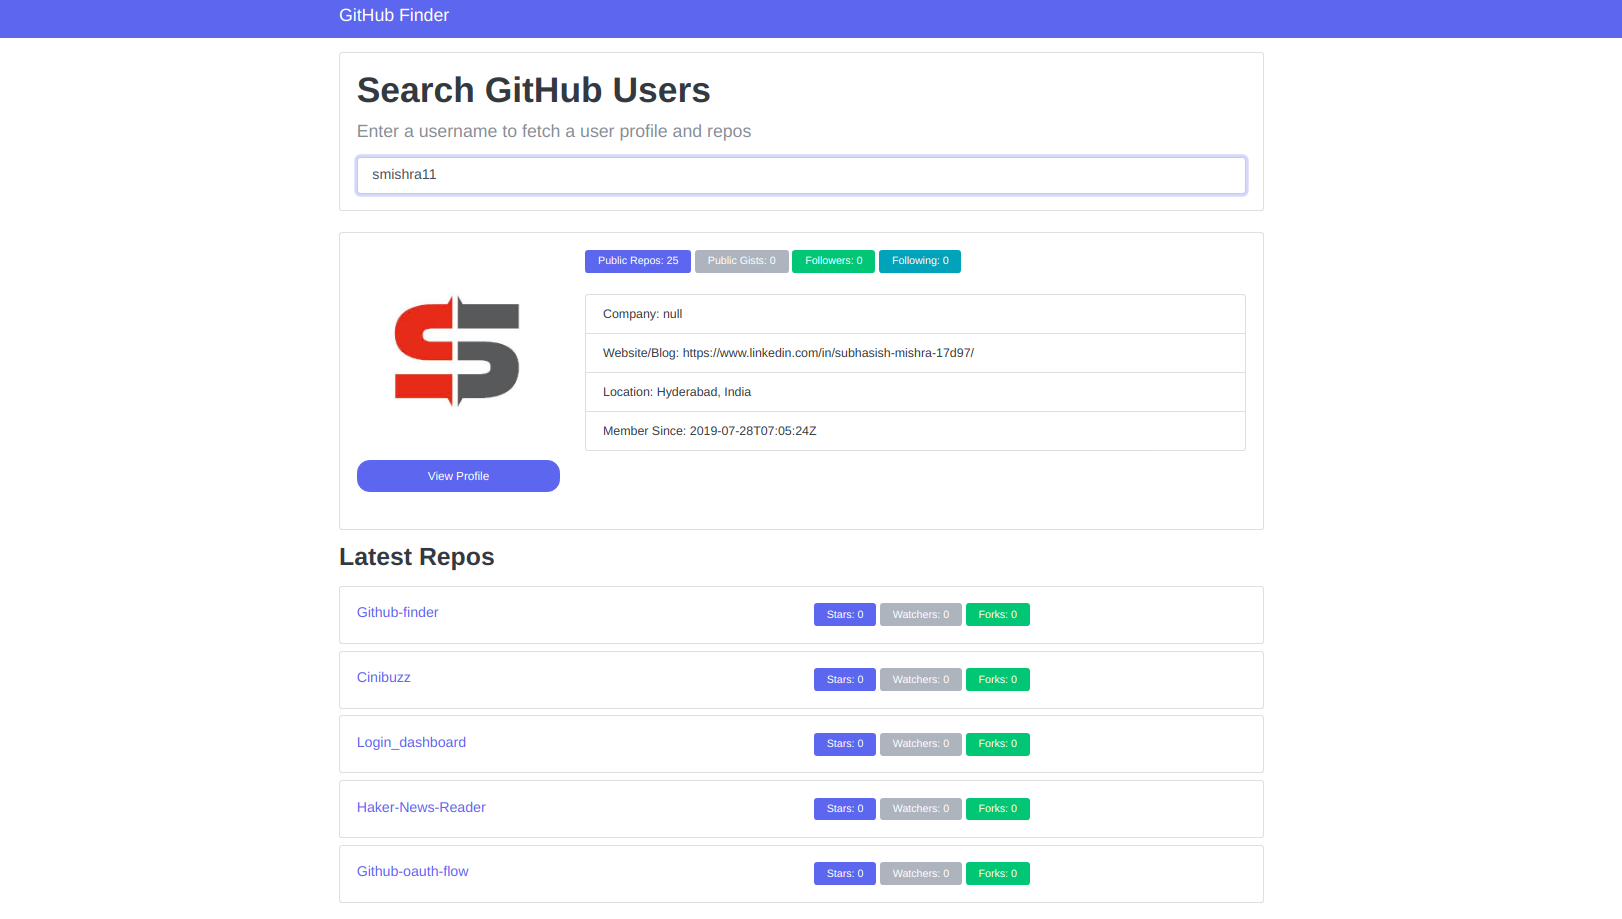The width and height of the screenshot is (1622, 919).
Task: Click the user avatar image
Action: (457, 351)
